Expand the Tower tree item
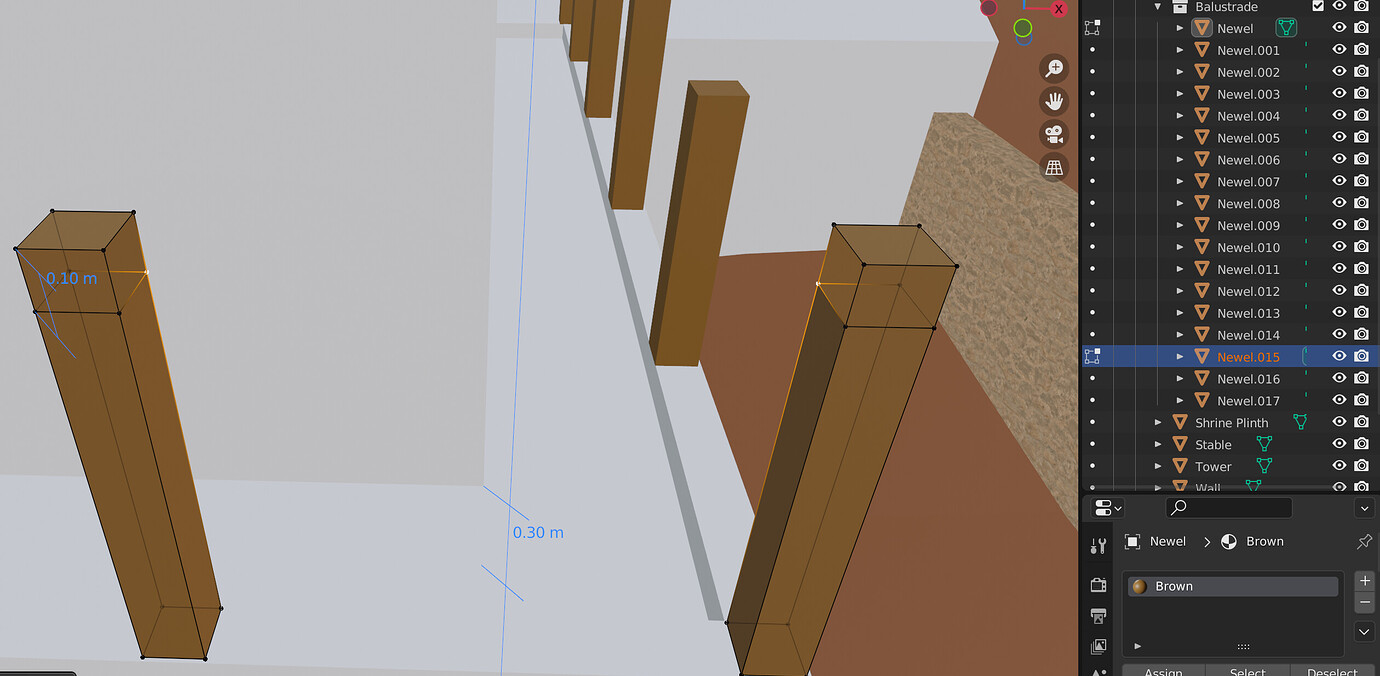Image resolution: width=1380 pixels, height=676 pixels. [x=1158, y=466]
